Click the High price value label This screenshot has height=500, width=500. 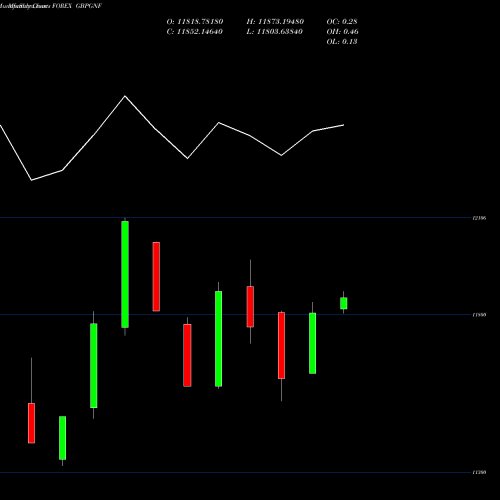(x=275, y=22)
